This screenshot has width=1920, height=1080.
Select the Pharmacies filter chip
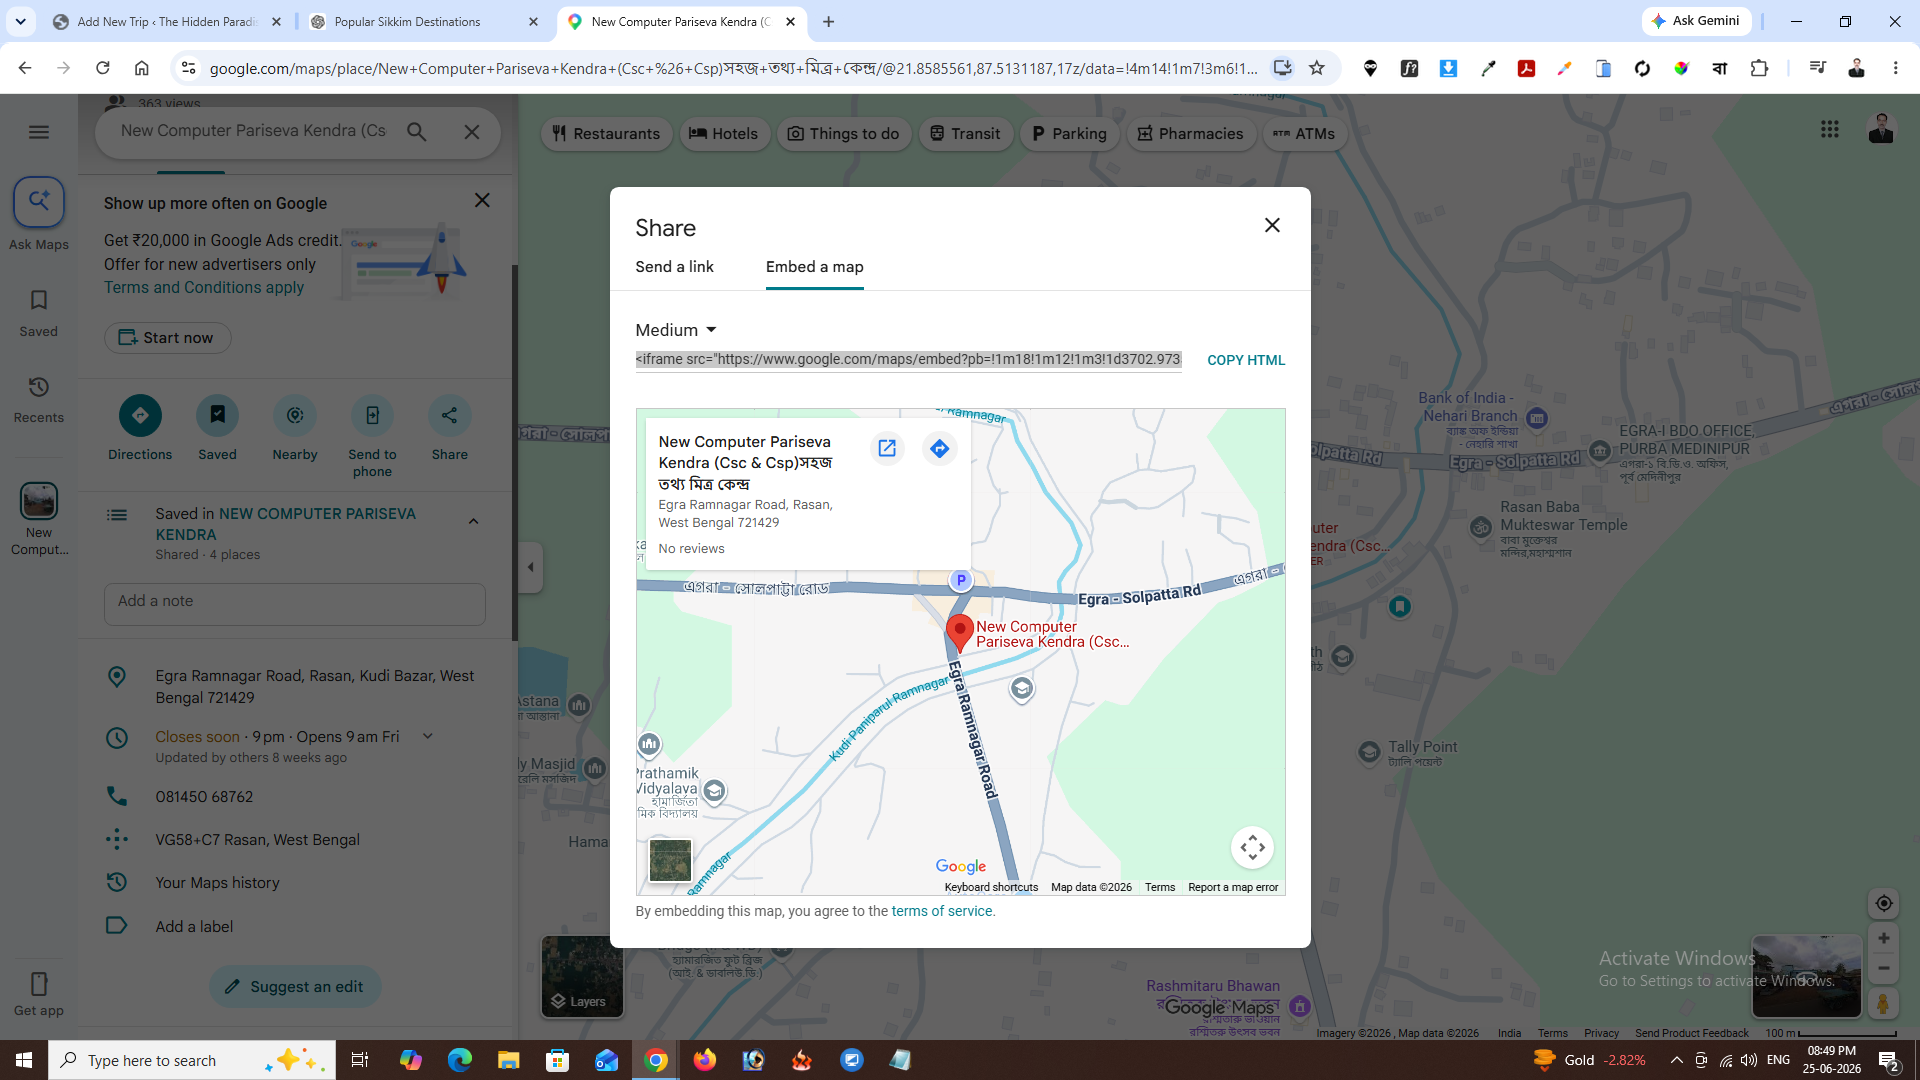pyautogui.click(x=1190, y=134)
